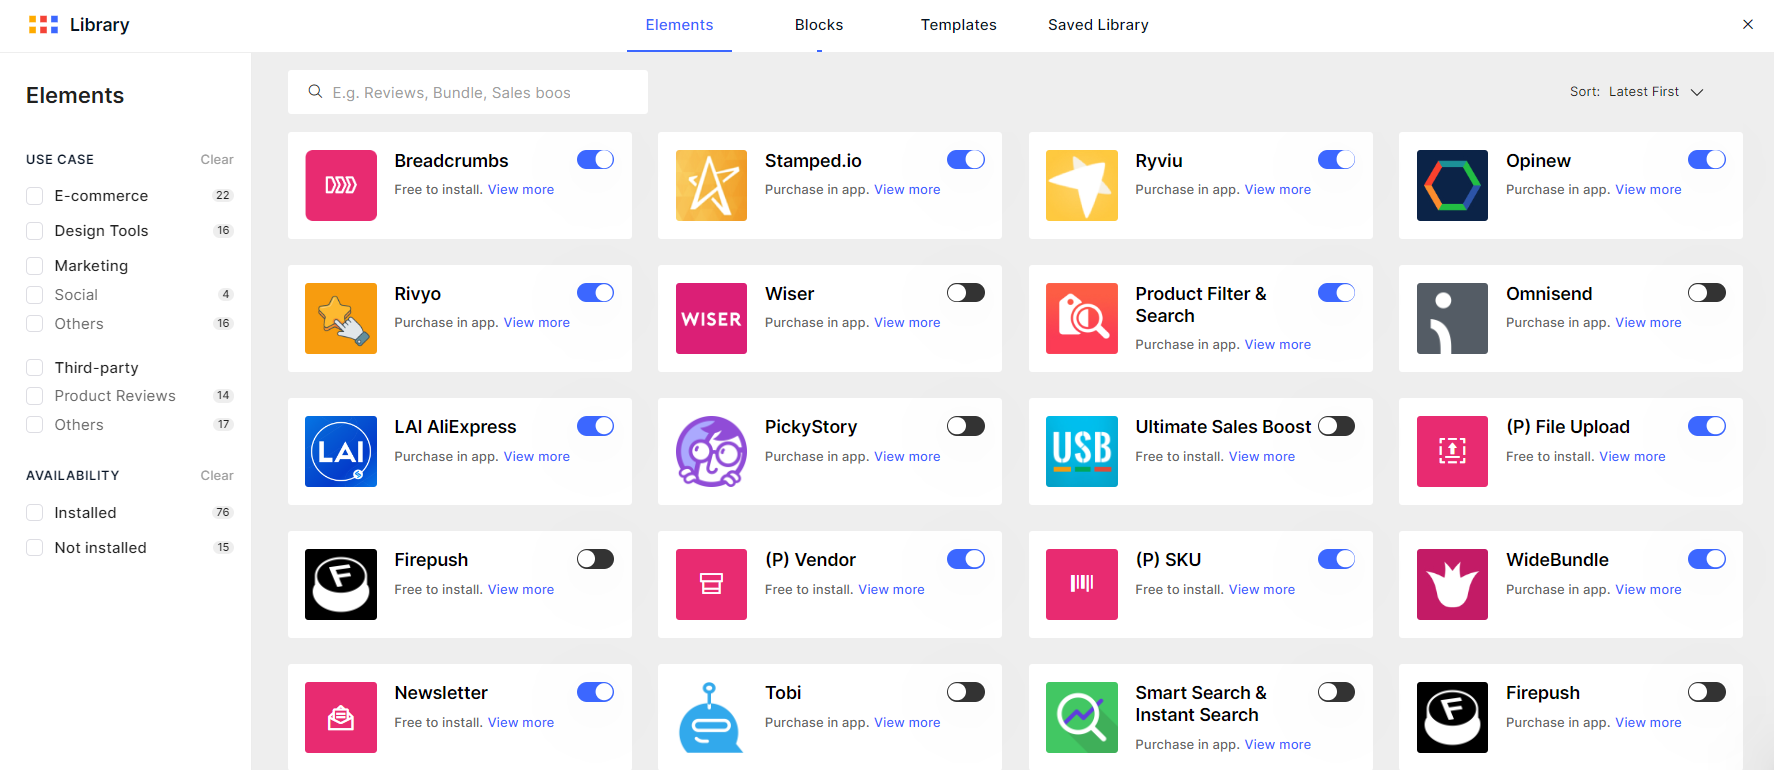The width and height of the screenshot is (1774, 770).
Task: Enable the Tobi toggle
Action: 966,692
